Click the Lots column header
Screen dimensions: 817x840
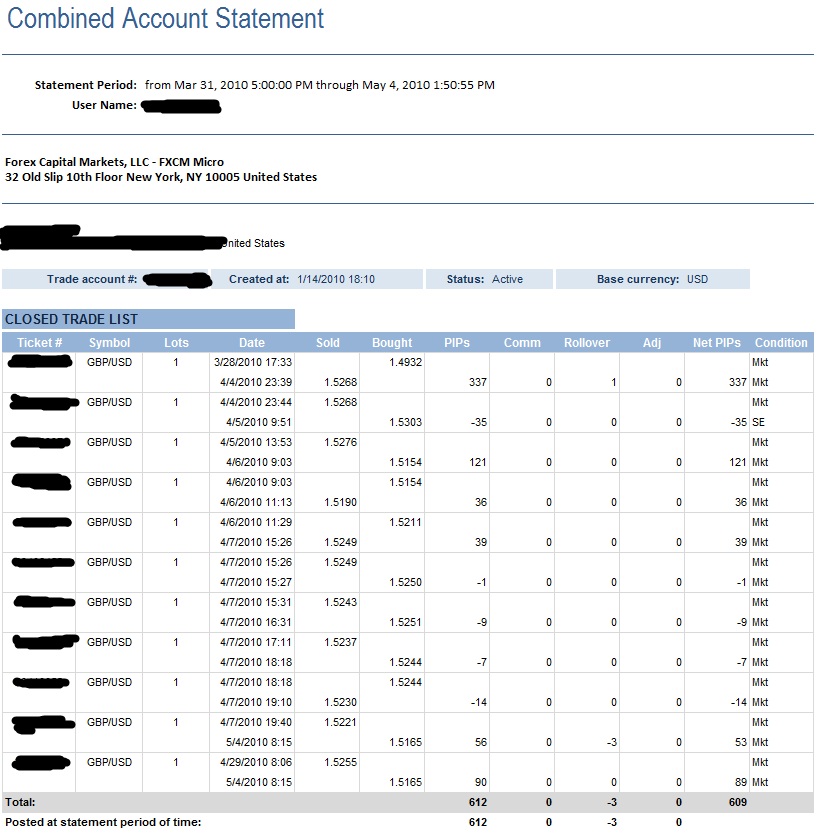pos(176,343)
